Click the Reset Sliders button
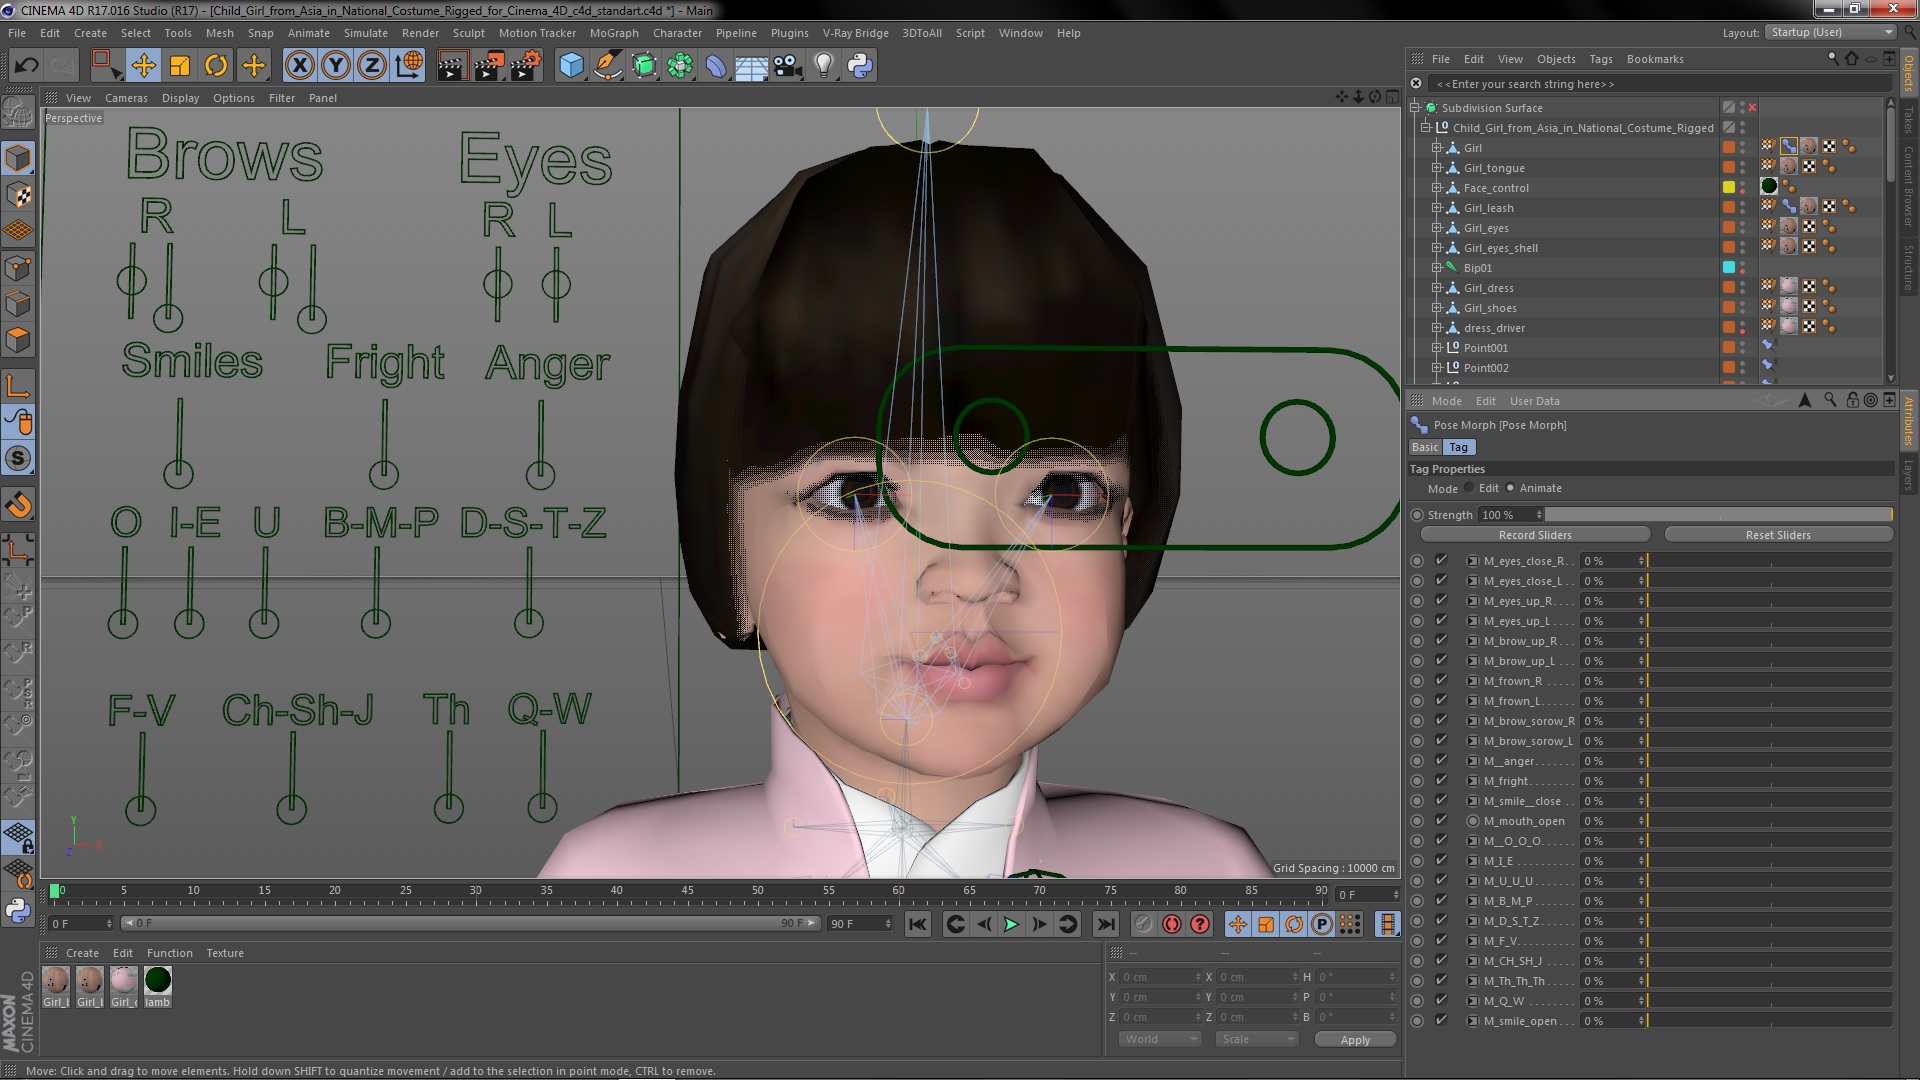The width and height of the screenshot is (1920, 1080). [x=1778, y=535]
